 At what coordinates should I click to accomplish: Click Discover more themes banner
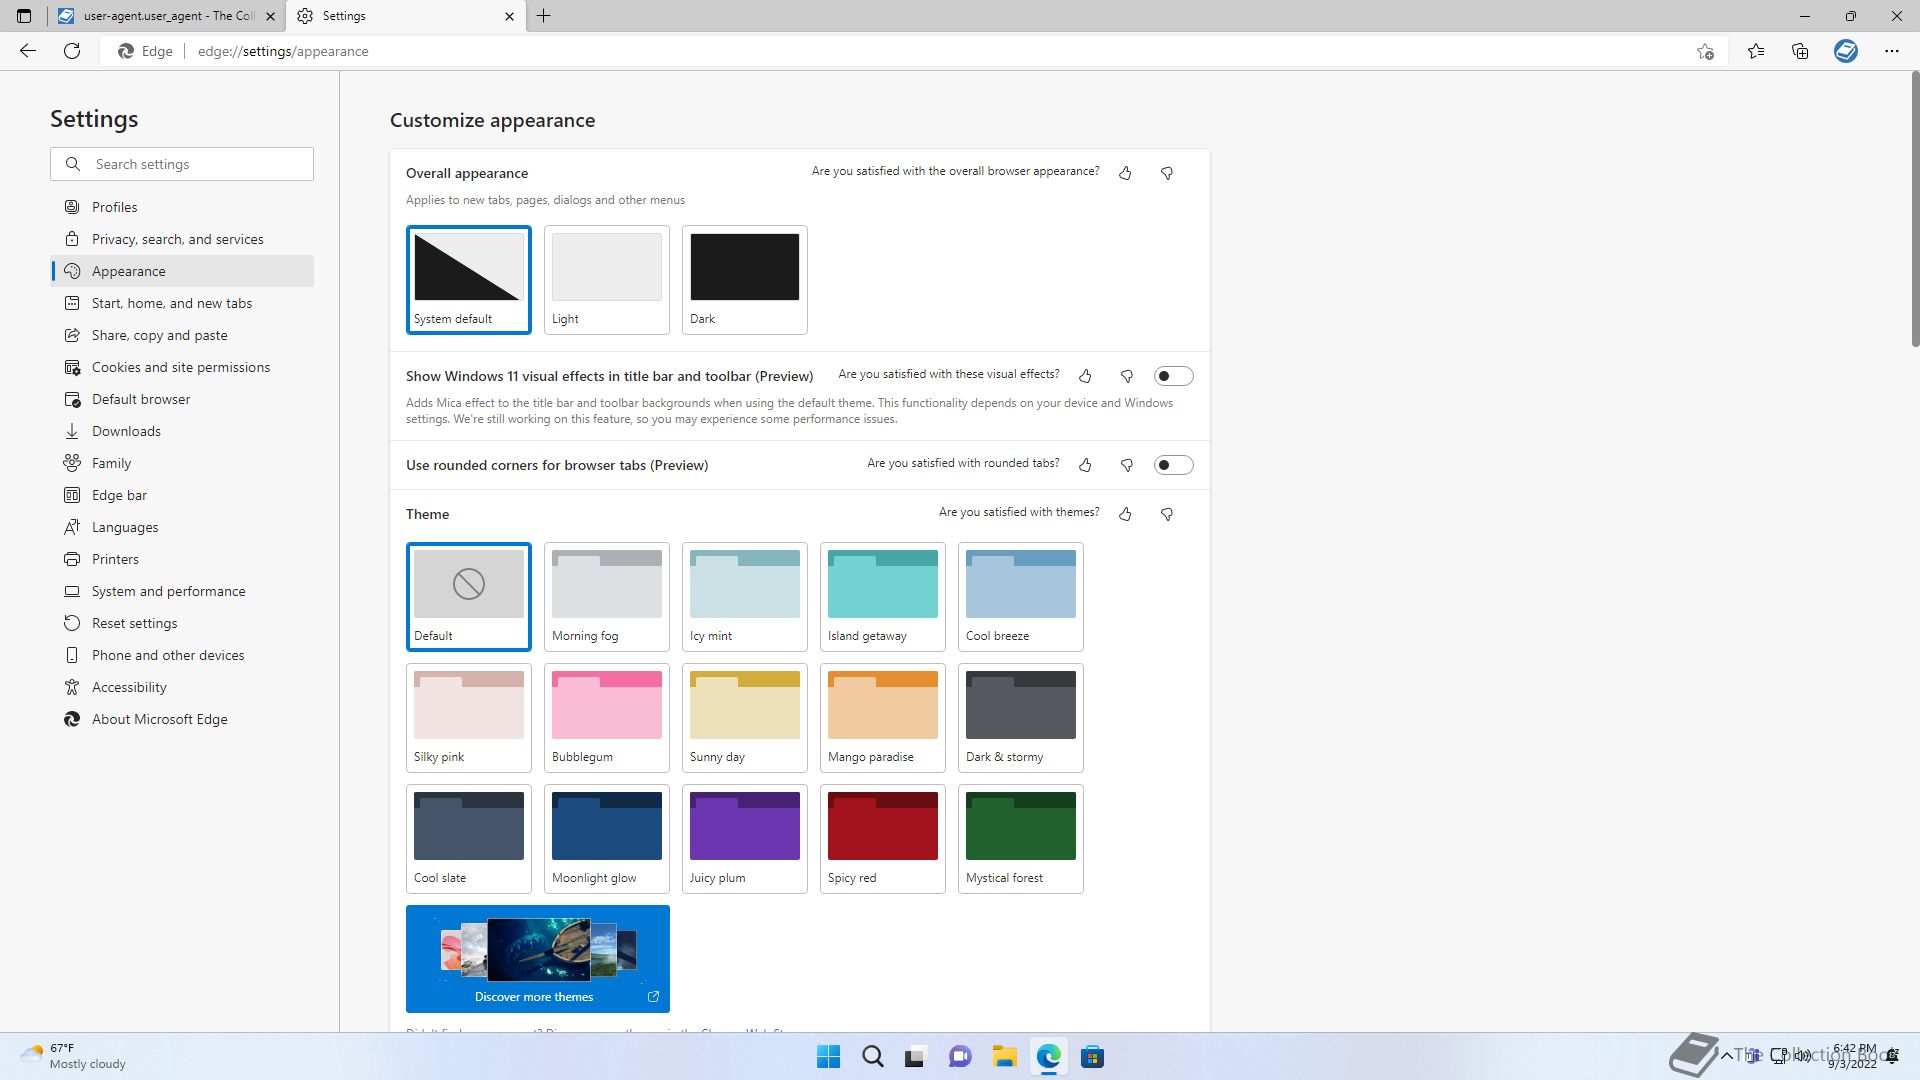tap(538, 959)
